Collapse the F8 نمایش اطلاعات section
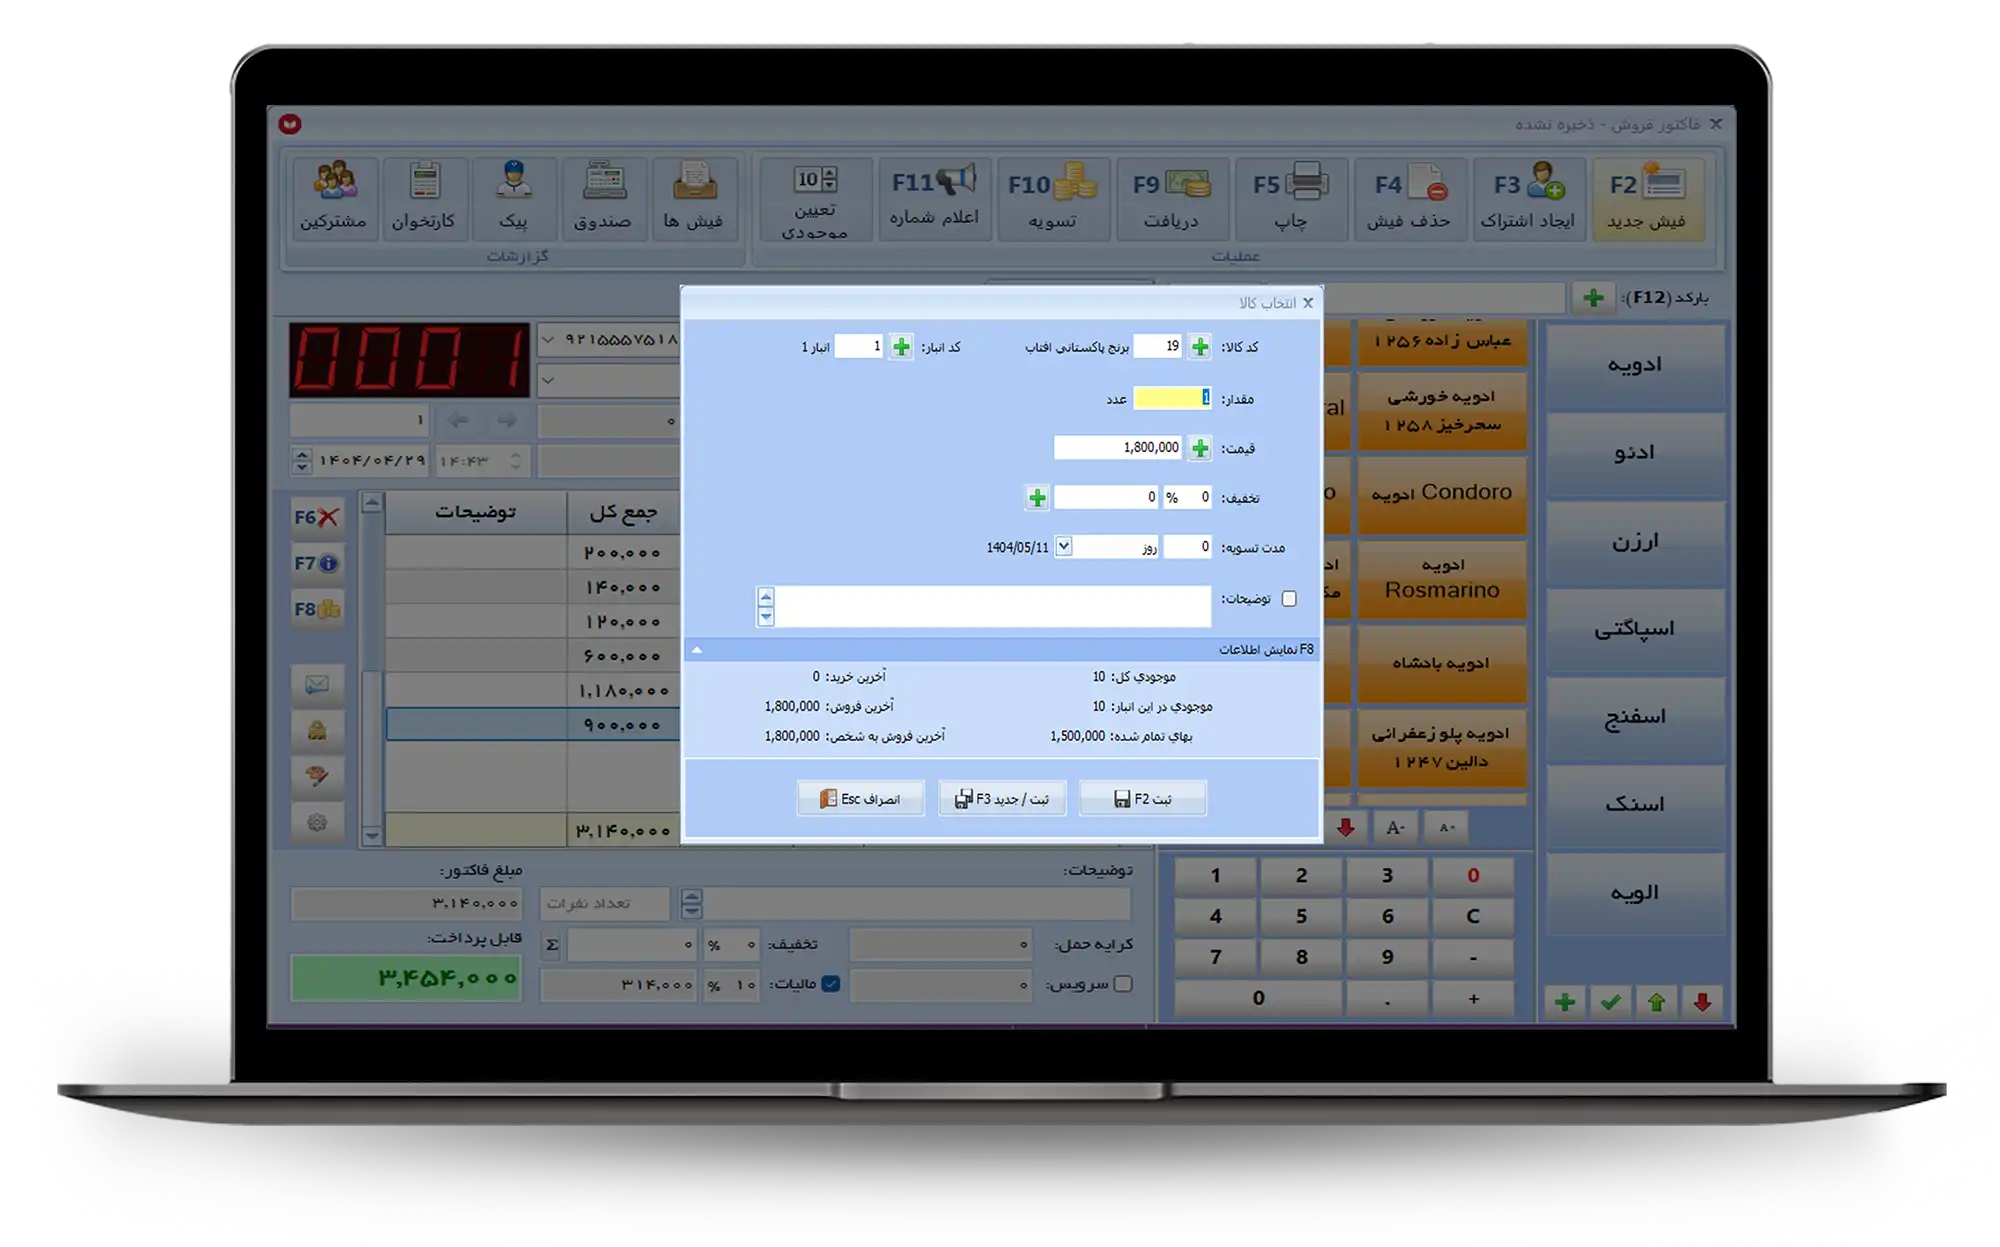The image size is (2000, 1247). pos(697,650)
